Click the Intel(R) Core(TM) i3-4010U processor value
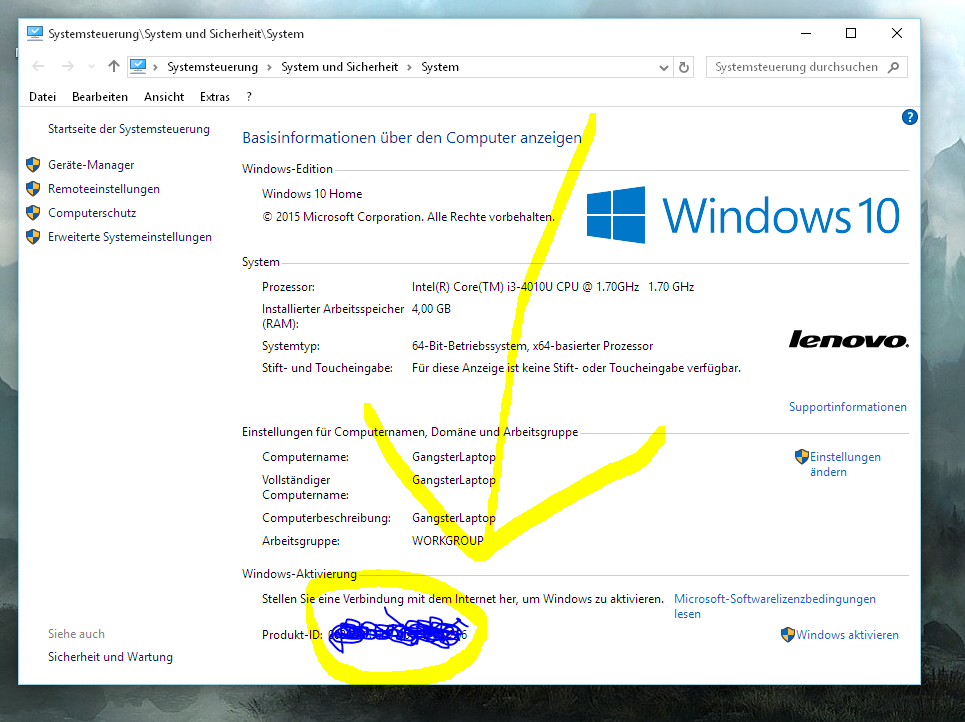The image size is (965, 722). pos(553,287)
